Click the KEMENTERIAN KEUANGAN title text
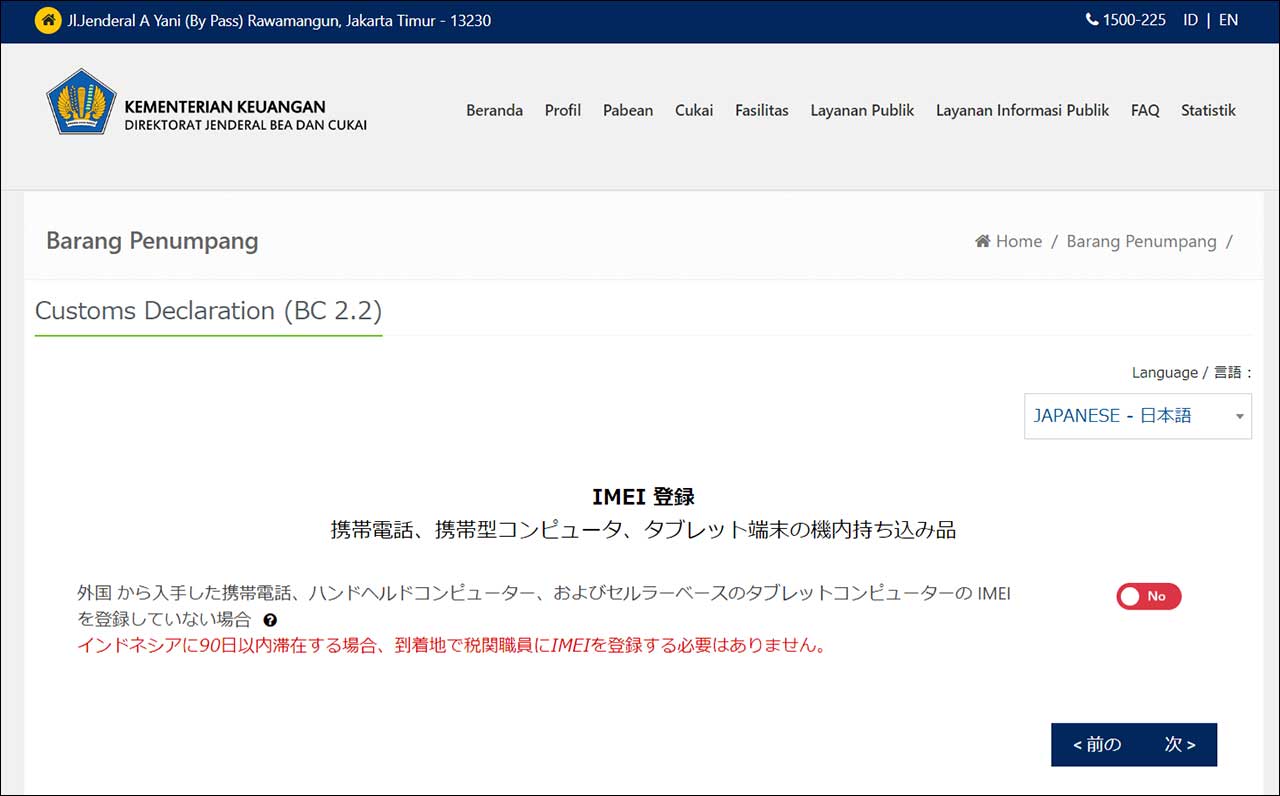Viewport: 1280px width, 796px height. (x=225, y=107)
